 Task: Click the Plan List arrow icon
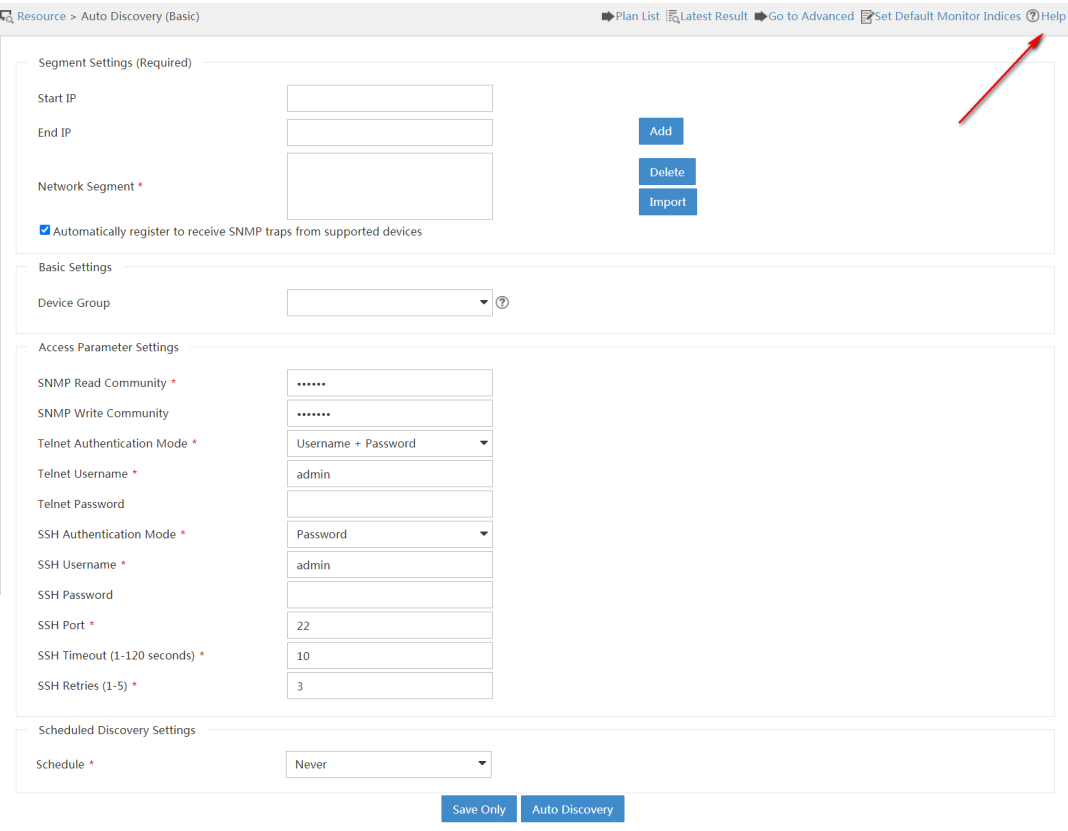607,17
